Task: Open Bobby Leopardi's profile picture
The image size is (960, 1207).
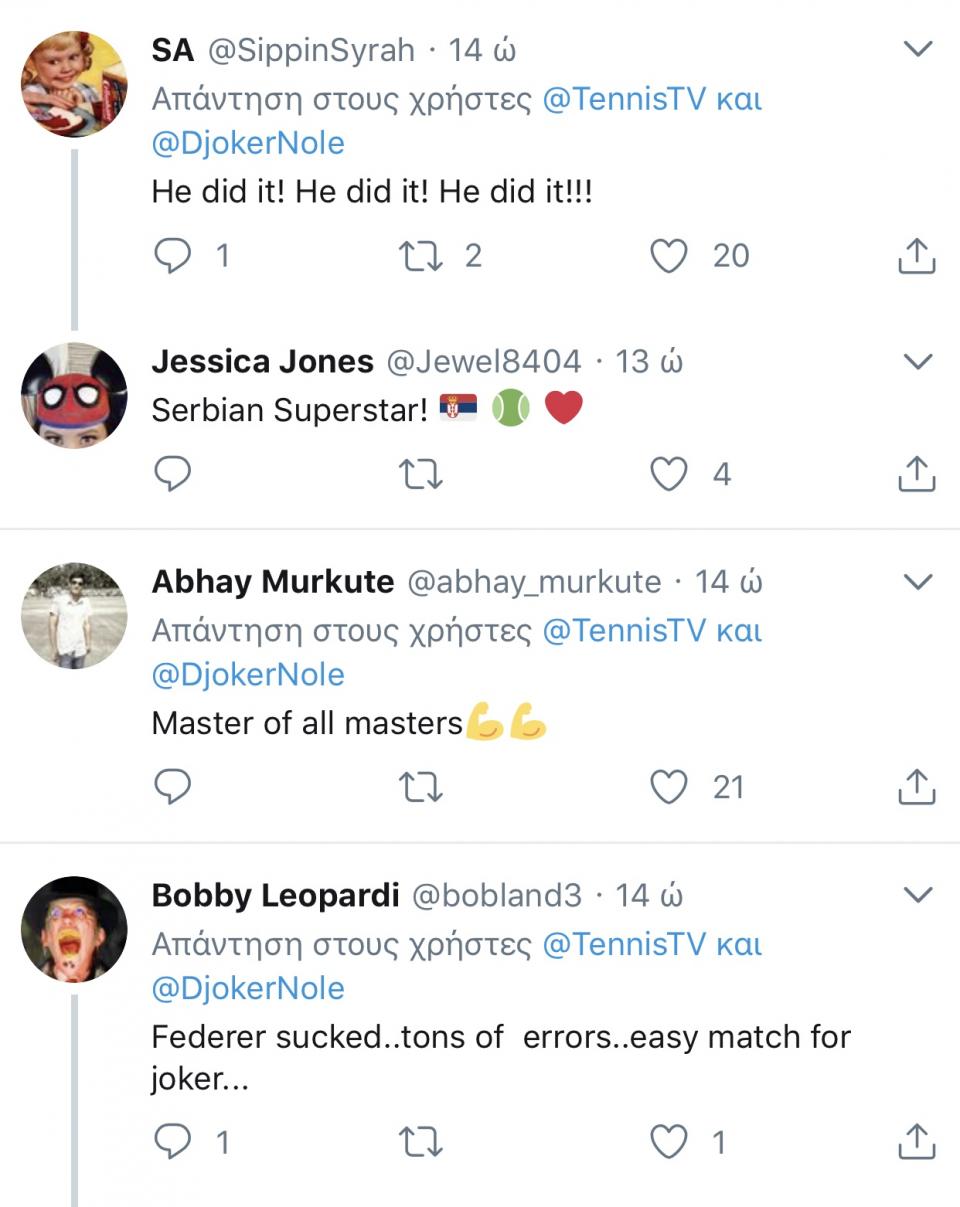Action: [x=74, y=929]
